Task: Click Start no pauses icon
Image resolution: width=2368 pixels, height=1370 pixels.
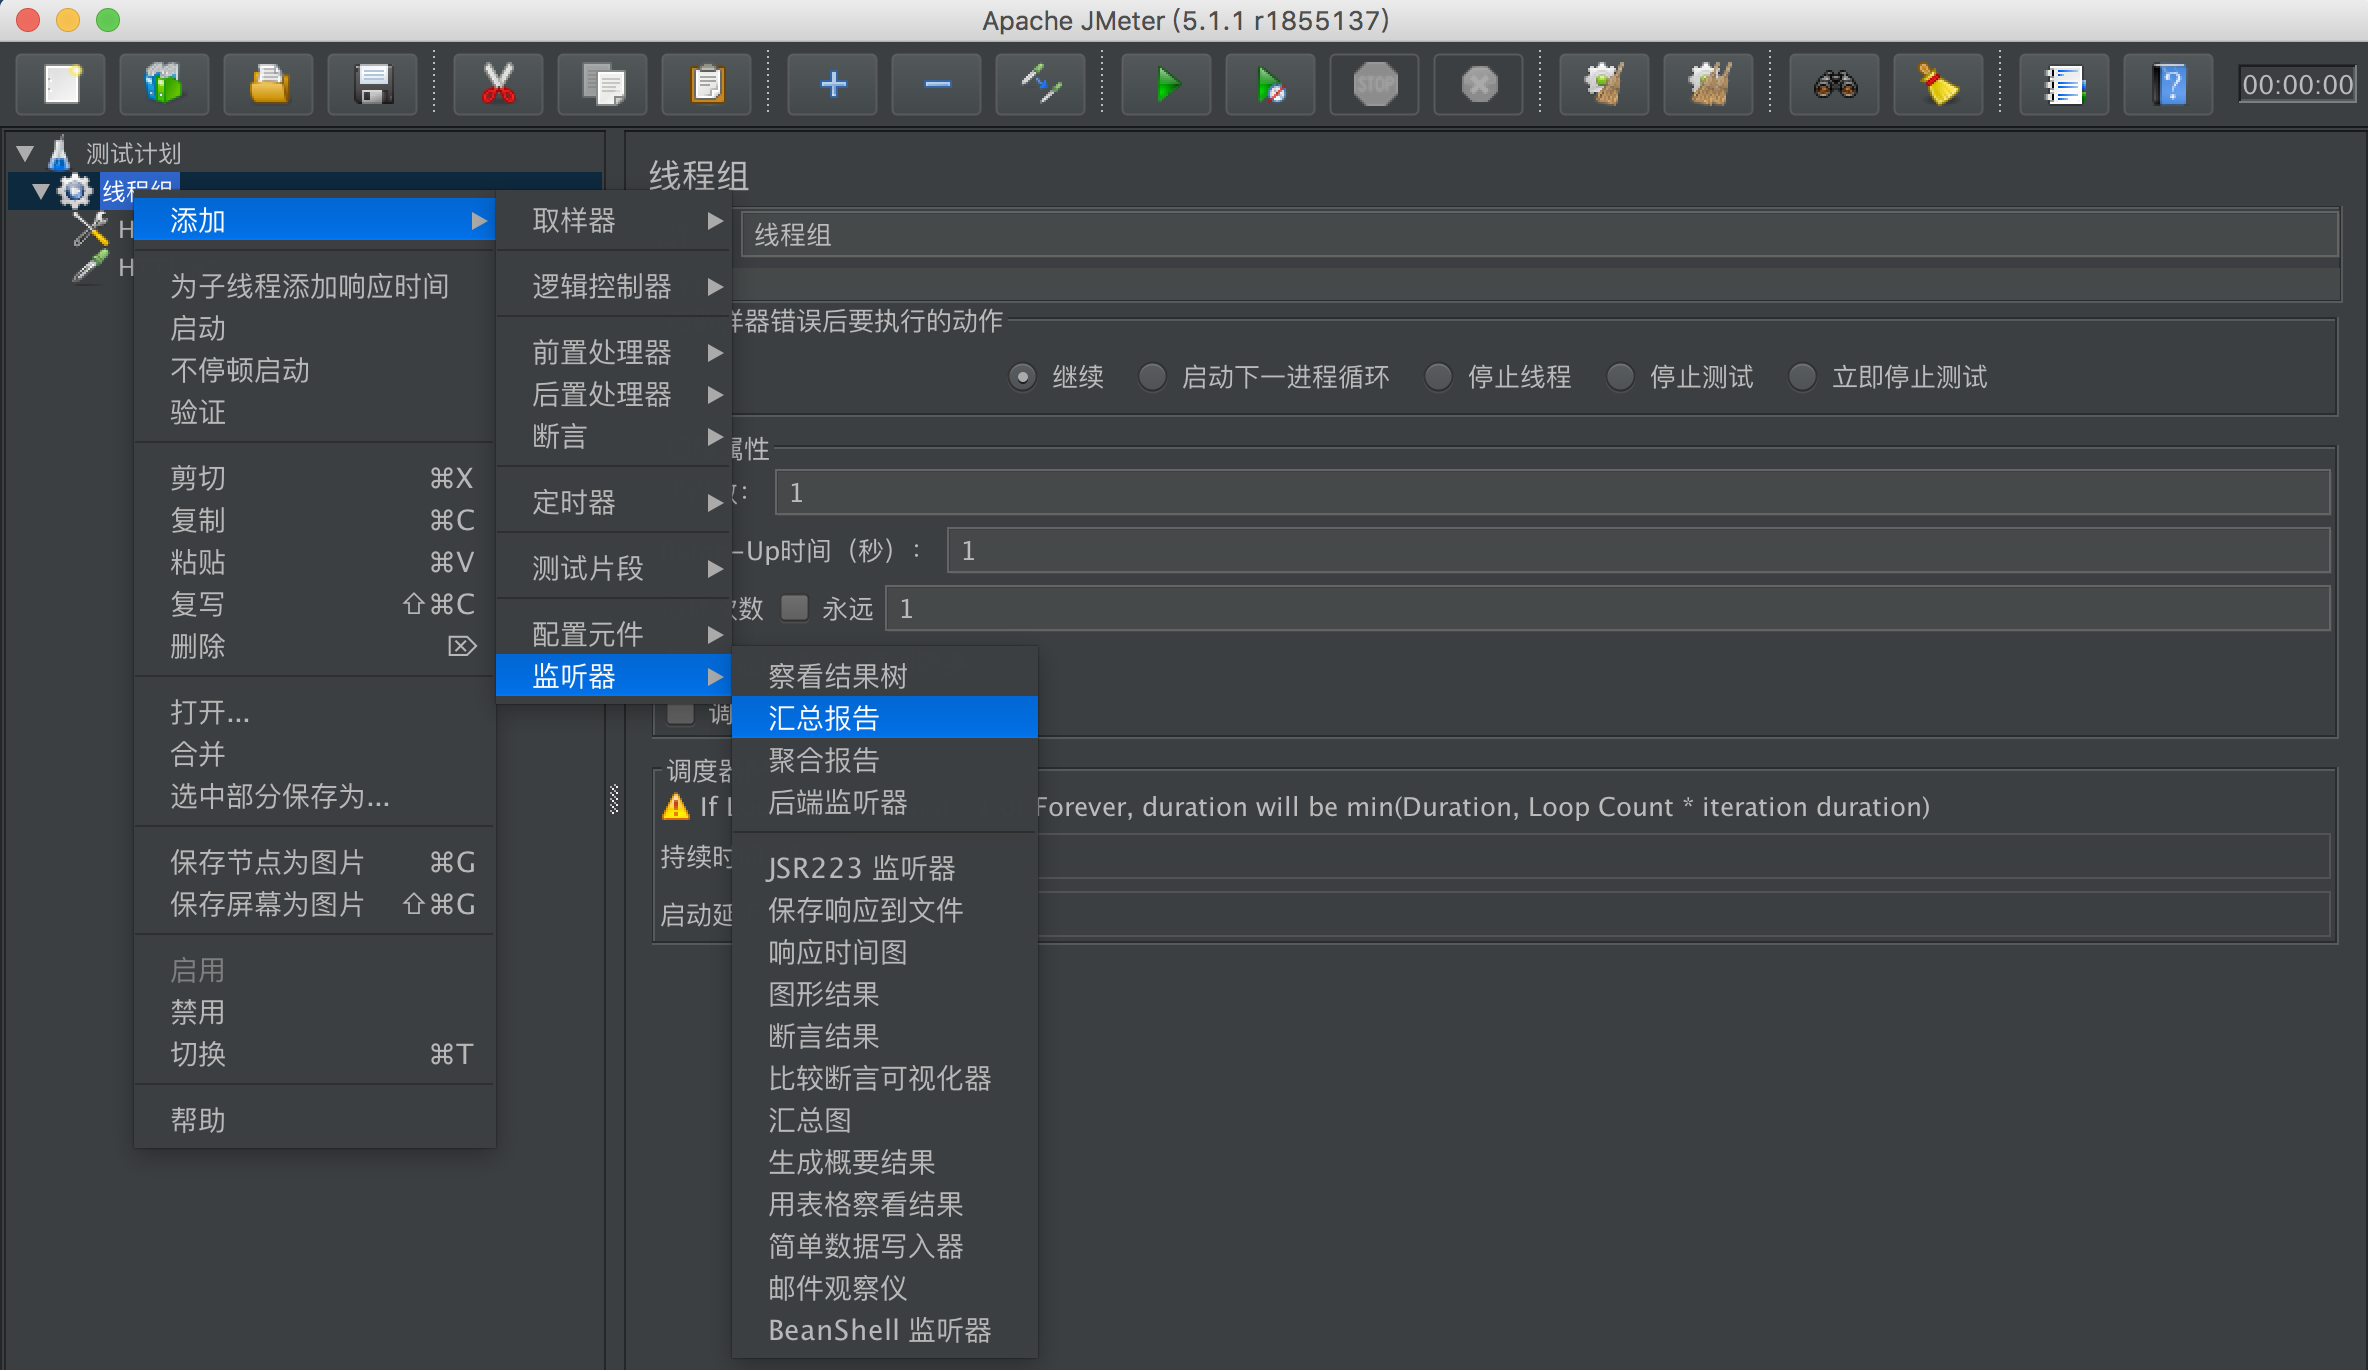Action: click(1270, 84)
